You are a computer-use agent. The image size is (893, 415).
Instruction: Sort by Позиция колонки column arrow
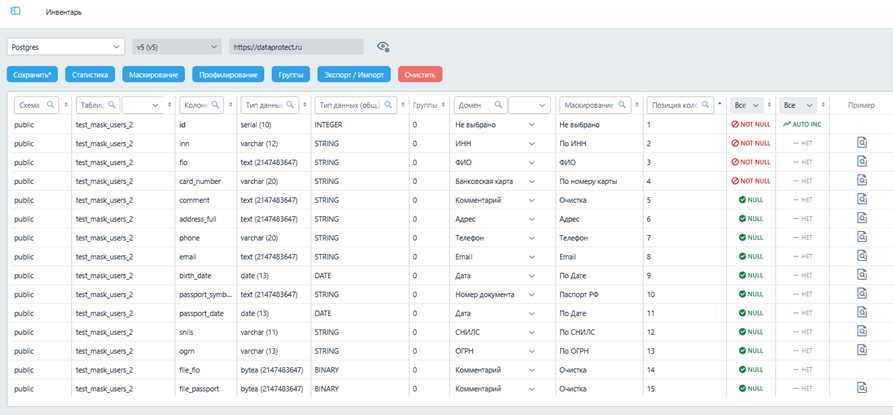click(x=720, y=103)
